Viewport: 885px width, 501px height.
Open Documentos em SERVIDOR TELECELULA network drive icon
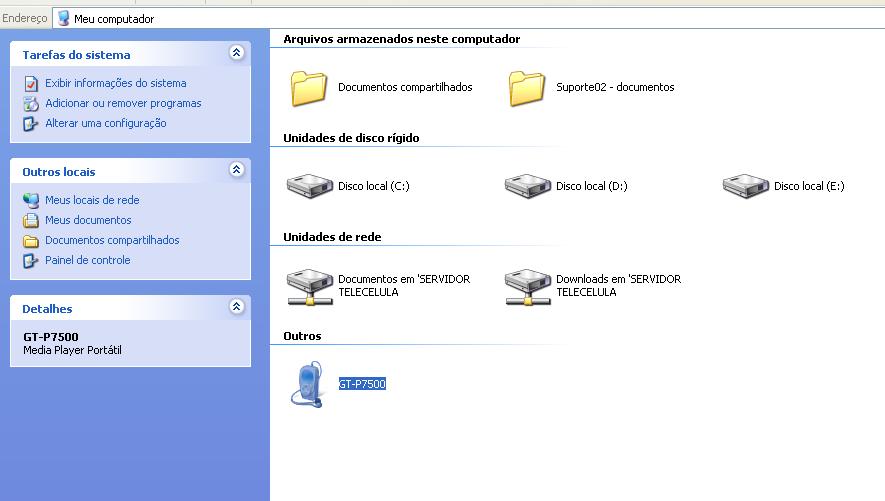tap(309, 287)
